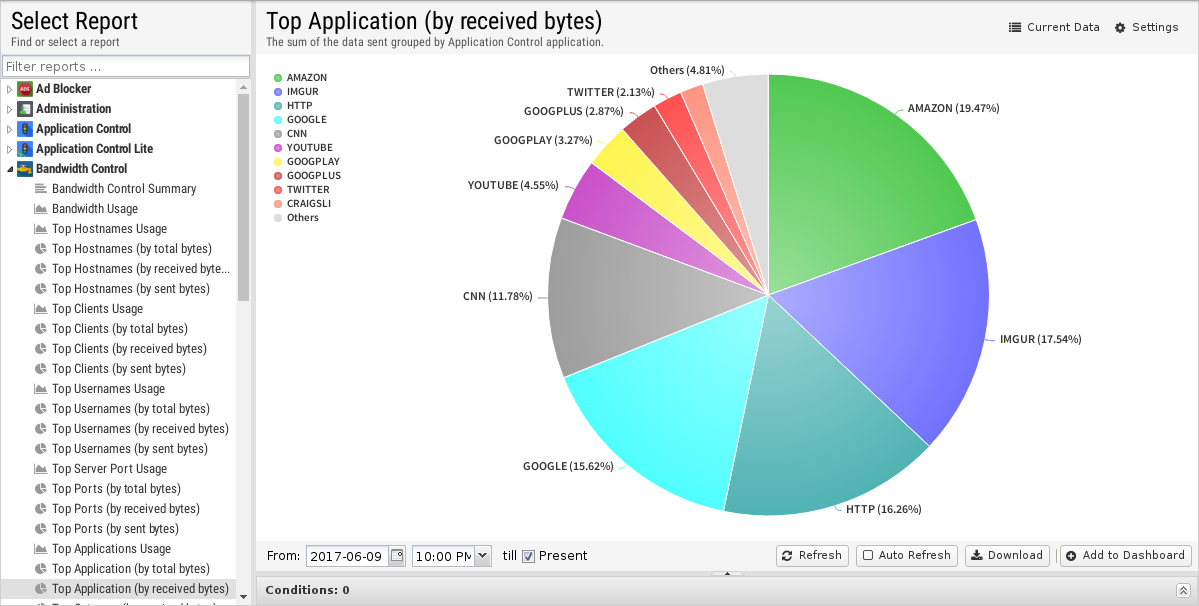The height and width of the screenshot is (606, 1199).
Task: Toggle YOUTUBE legend color marker
Action: [278, 147]
